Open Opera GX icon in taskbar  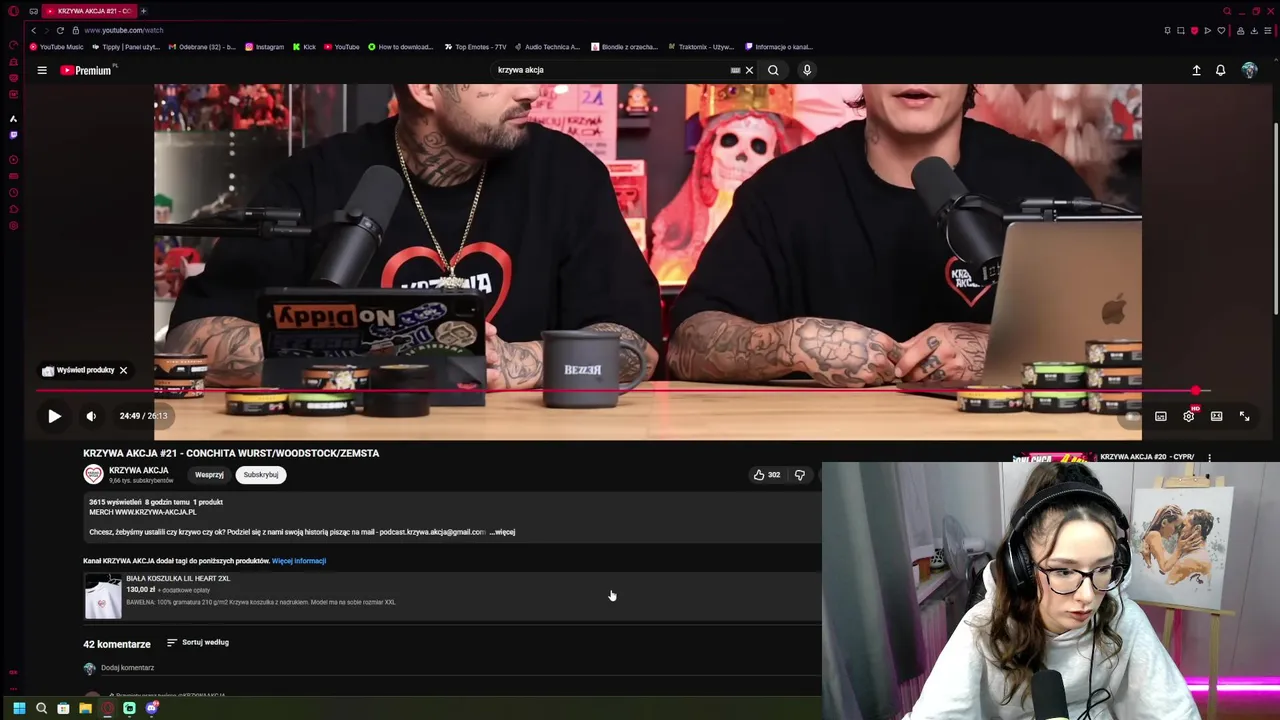107,708
